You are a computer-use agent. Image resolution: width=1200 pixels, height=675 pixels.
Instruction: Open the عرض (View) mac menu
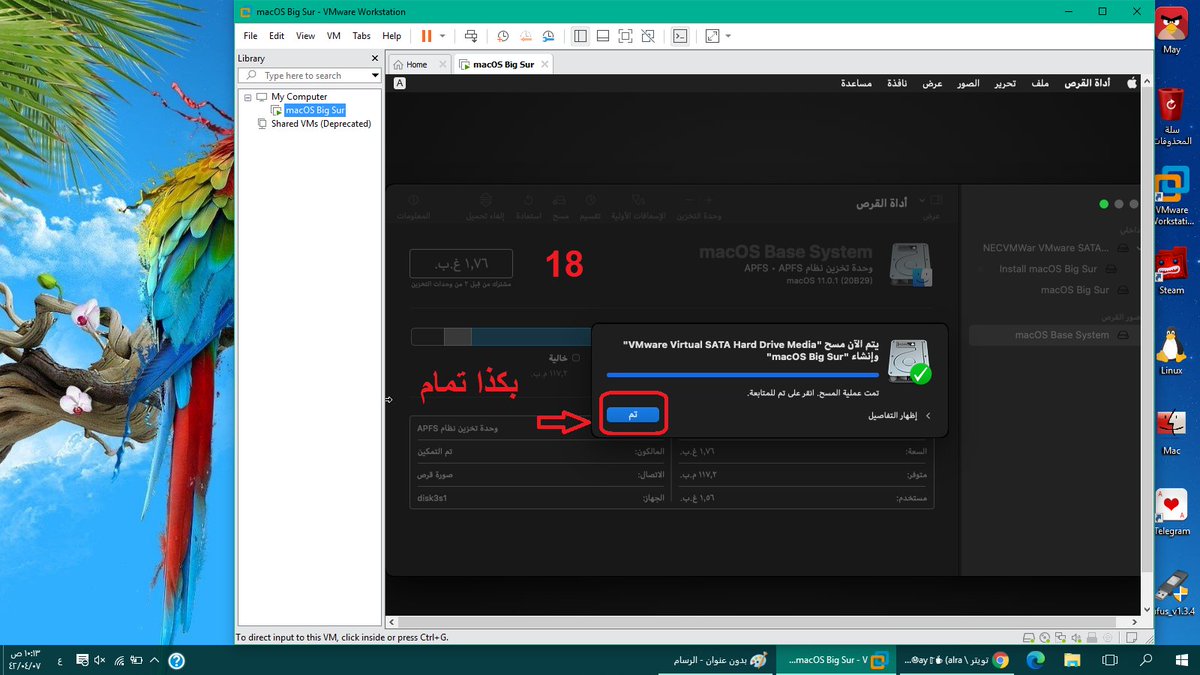[x=932, y=83]
